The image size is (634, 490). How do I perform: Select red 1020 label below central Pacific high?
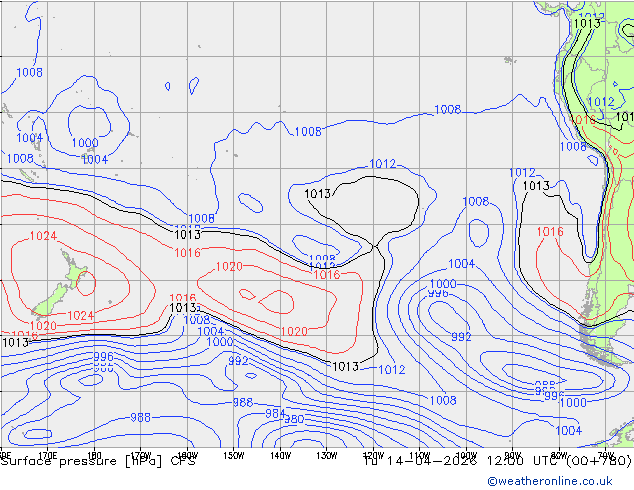(294, 332)
